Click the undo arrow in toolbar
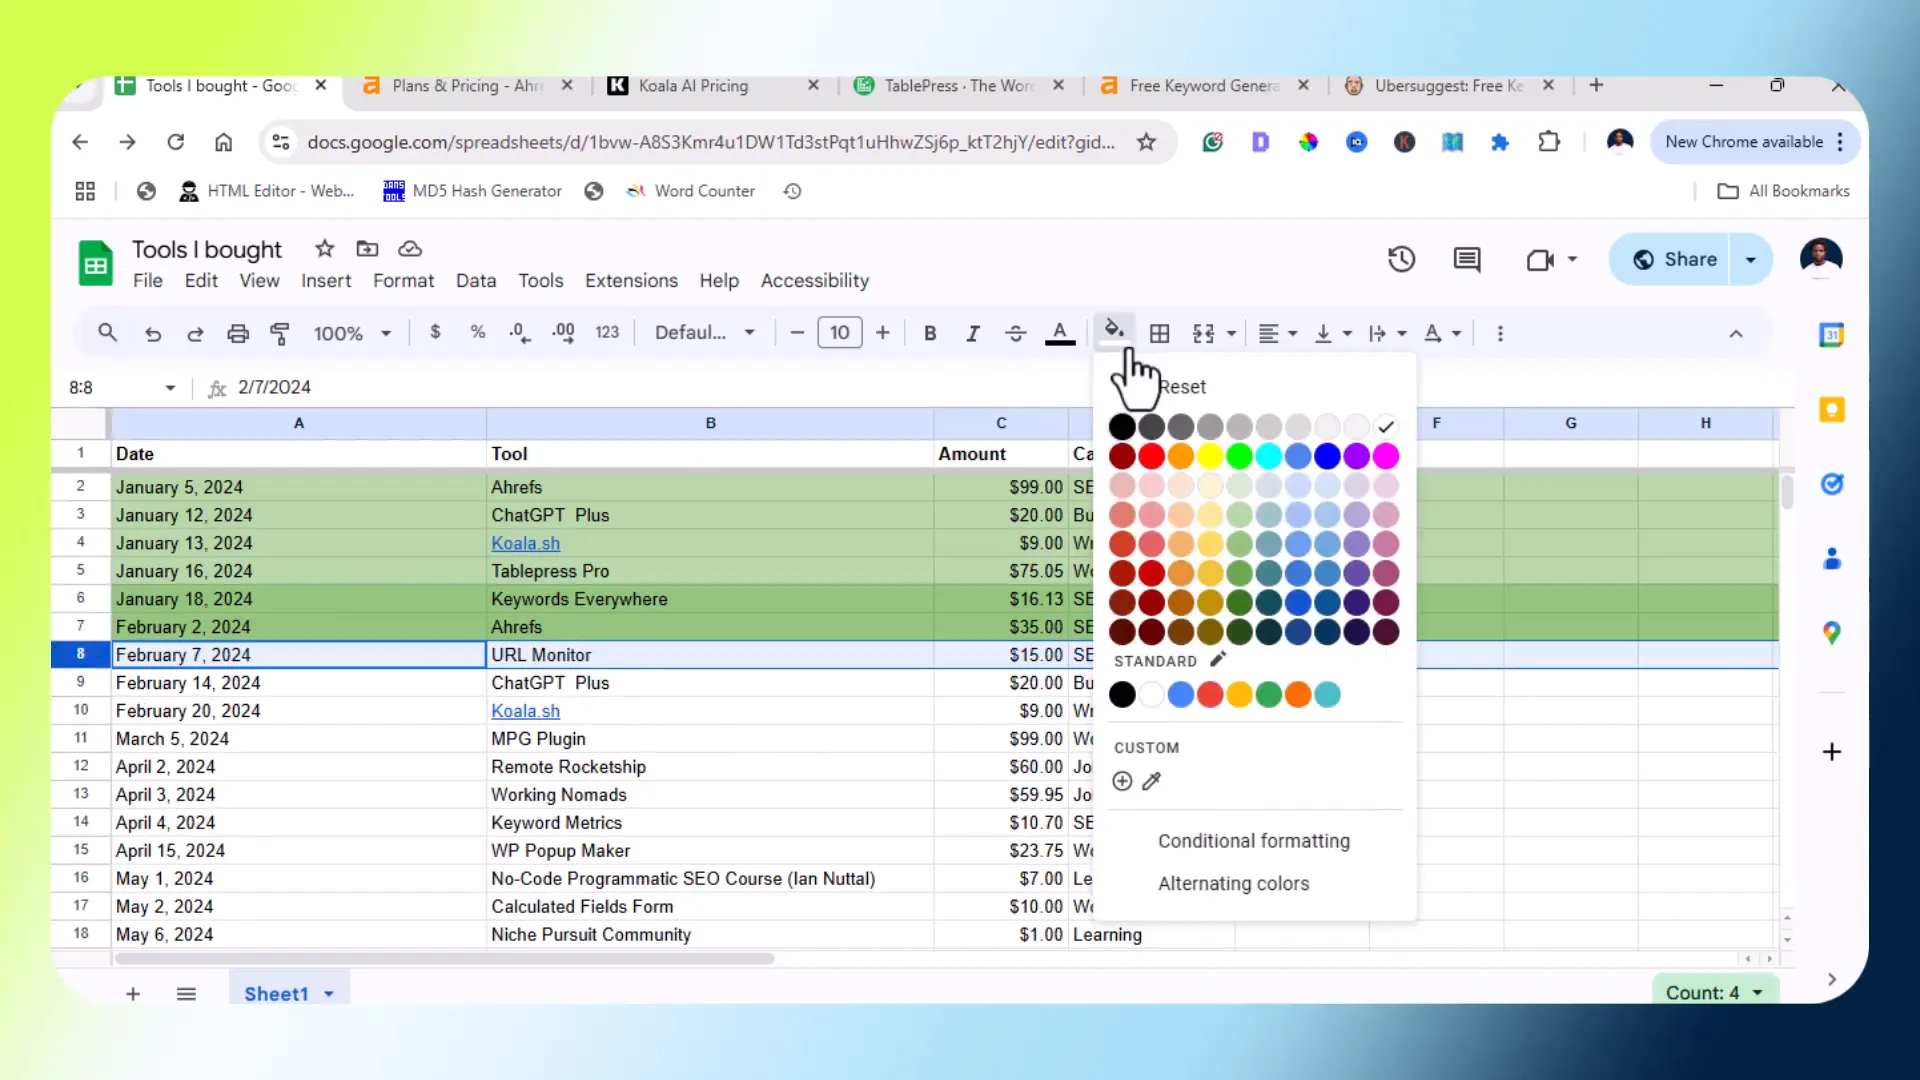This screenshot has width=1920, height=1080. click(x=152, y=334)
